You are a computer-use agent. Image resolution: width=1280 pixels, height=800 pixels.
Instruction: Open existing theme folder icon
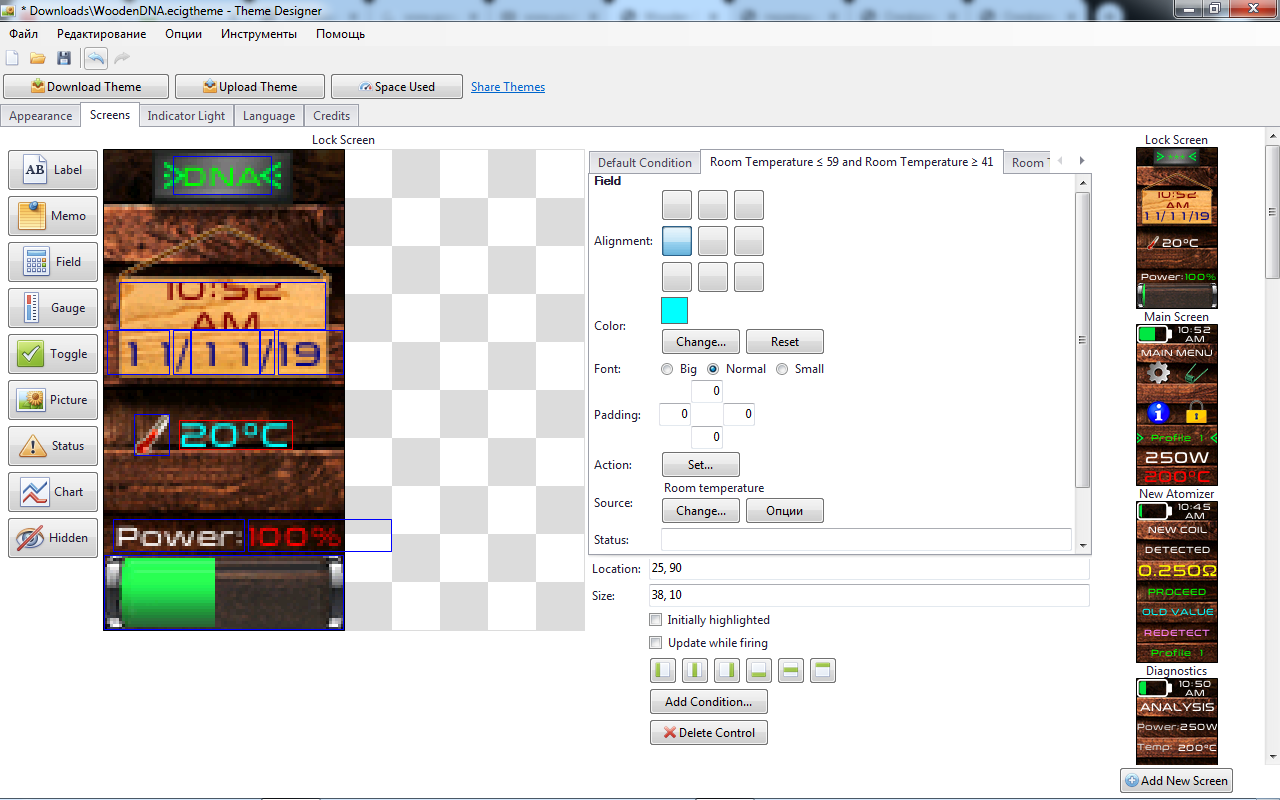coord(38,59)
